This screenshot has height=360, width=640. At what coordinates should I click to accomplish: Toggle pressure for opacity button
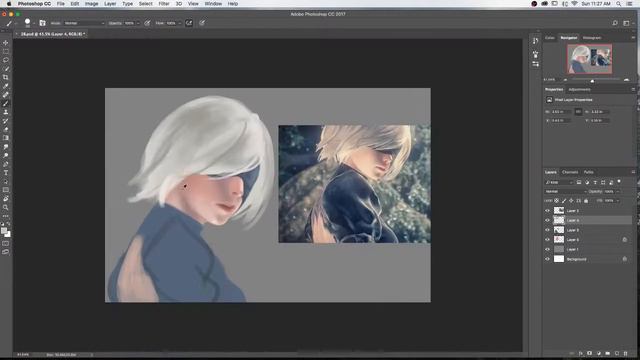[x=147, y=23]
